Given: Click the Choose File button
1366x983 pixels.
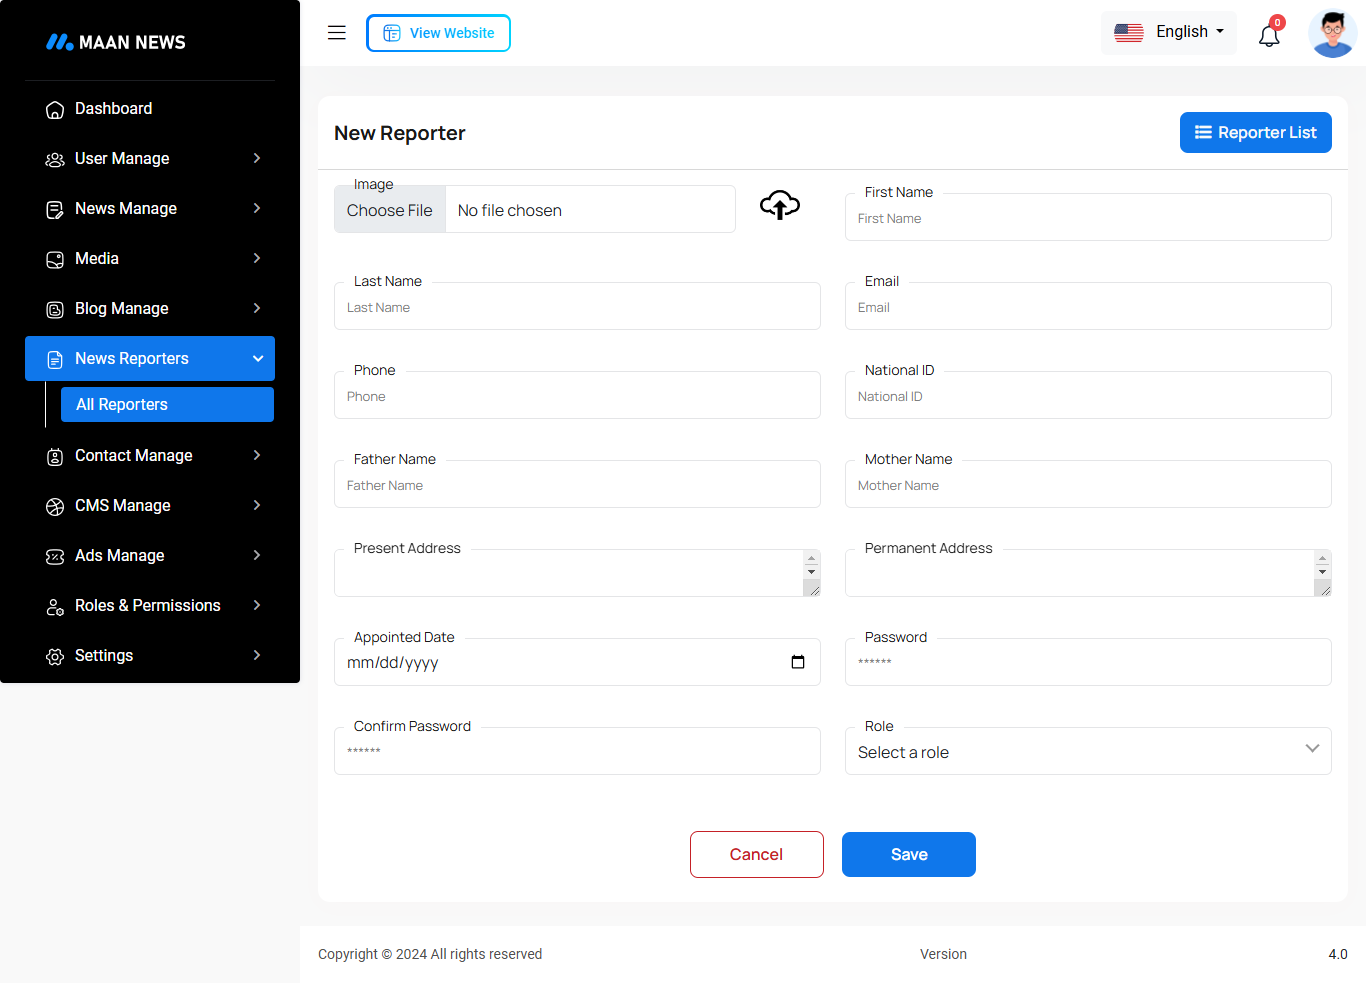Looking at the screenshot, I should click(x=390, y=210).
